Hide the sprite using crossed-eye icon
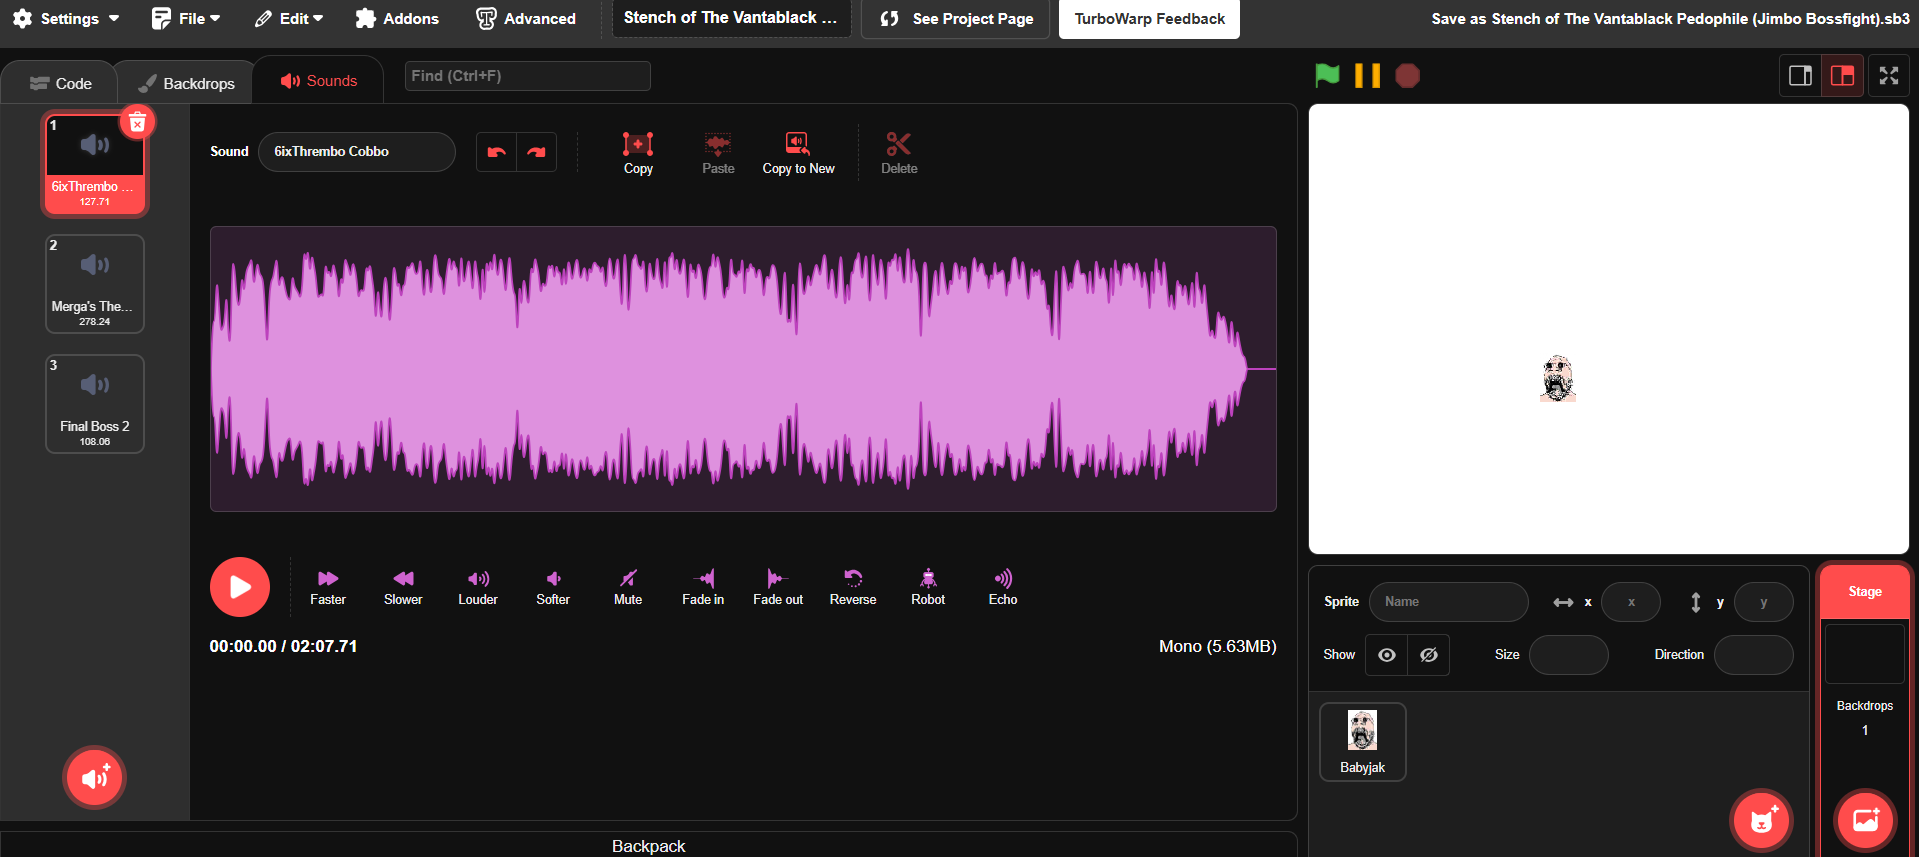The width and height of the screenshot is (1919, 857). point(1429,655)
